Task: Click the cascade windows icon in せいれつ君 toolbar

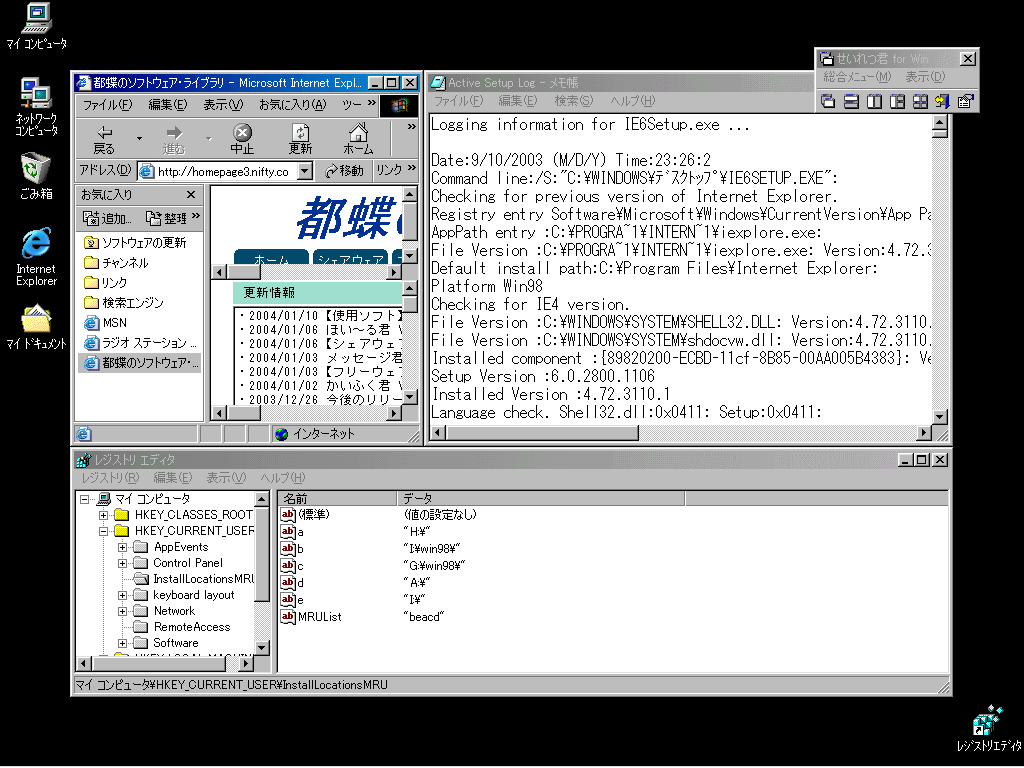Action: pos(828,101)
